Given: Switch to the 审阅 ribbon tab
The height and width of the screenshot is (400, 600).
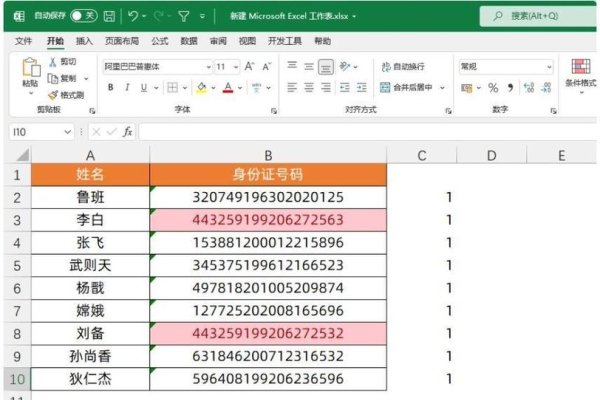Looking at the screenshot, I should point(218,41).
